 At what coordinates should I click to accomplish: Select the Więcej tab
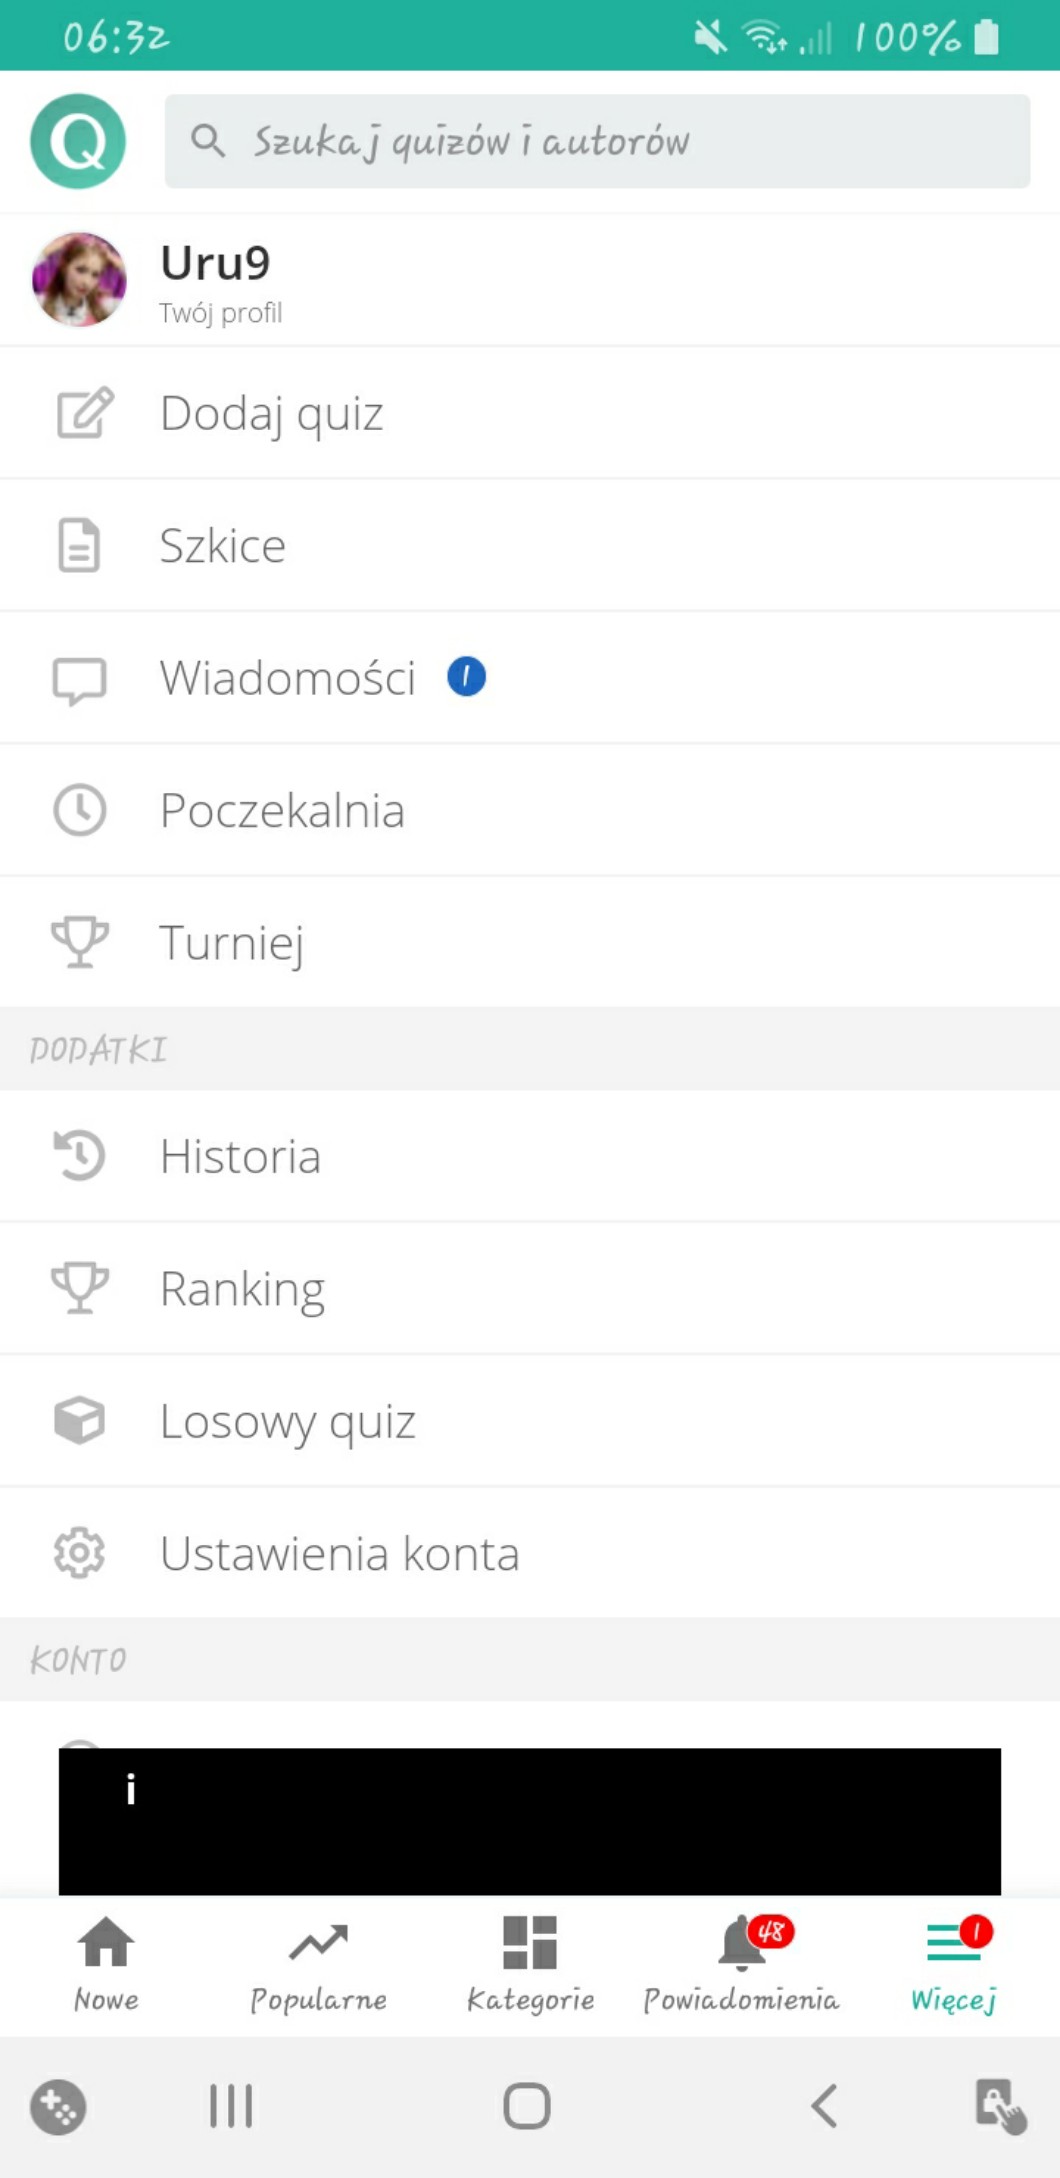(954, 1964)
